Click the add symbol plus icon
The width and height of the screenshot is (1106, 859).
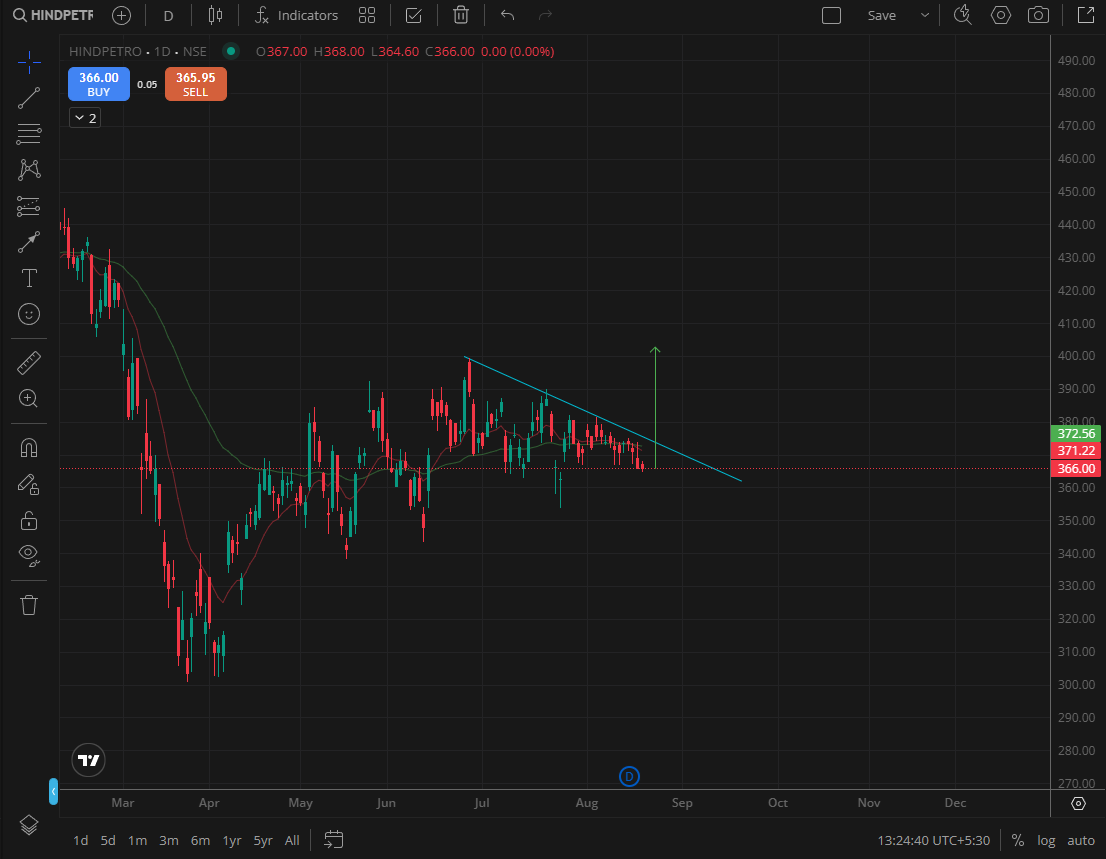click(121, 15)
